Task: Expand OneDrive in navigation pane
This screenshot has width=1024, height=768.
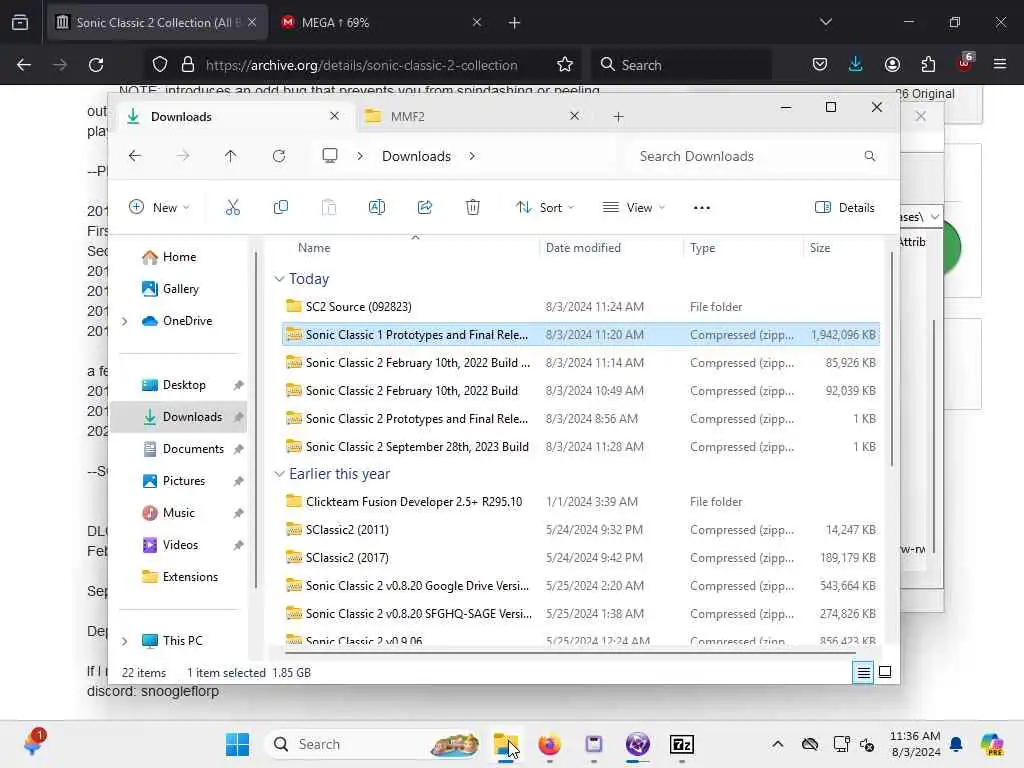Action: [x=125, y=321]
